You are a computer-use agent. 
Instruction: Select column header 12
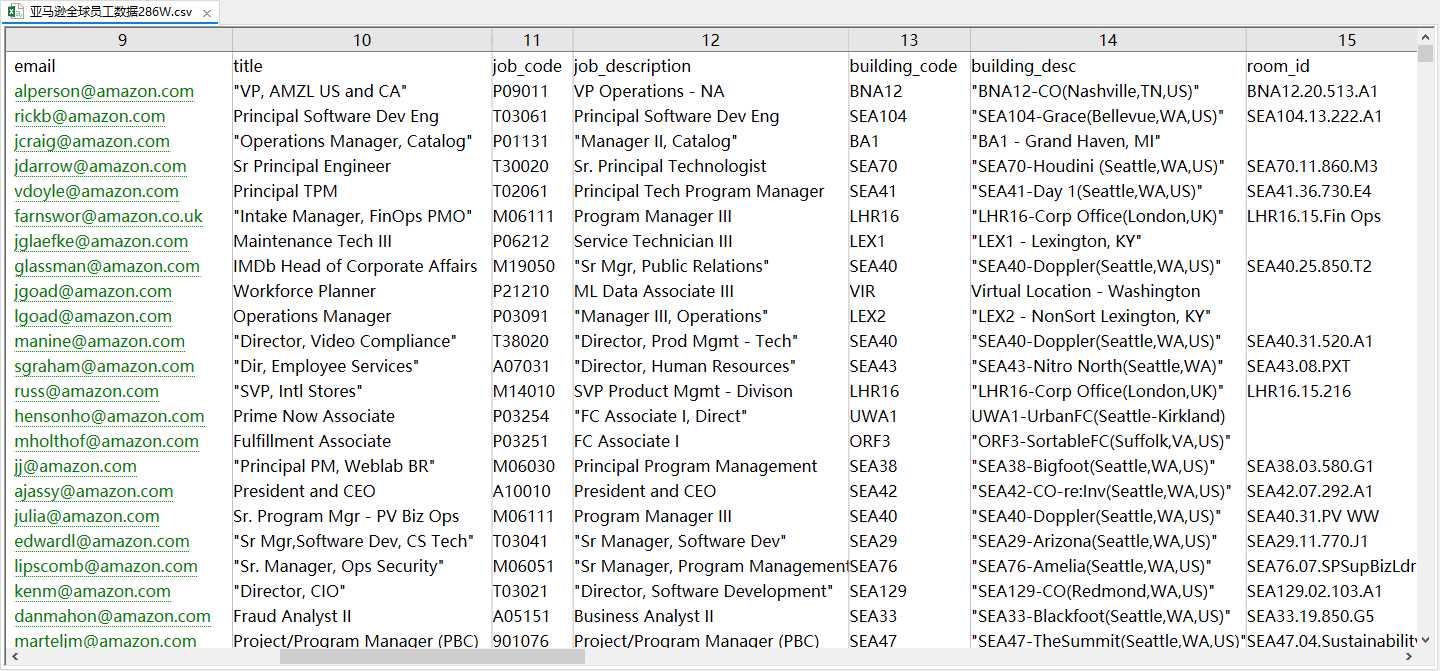710,40
